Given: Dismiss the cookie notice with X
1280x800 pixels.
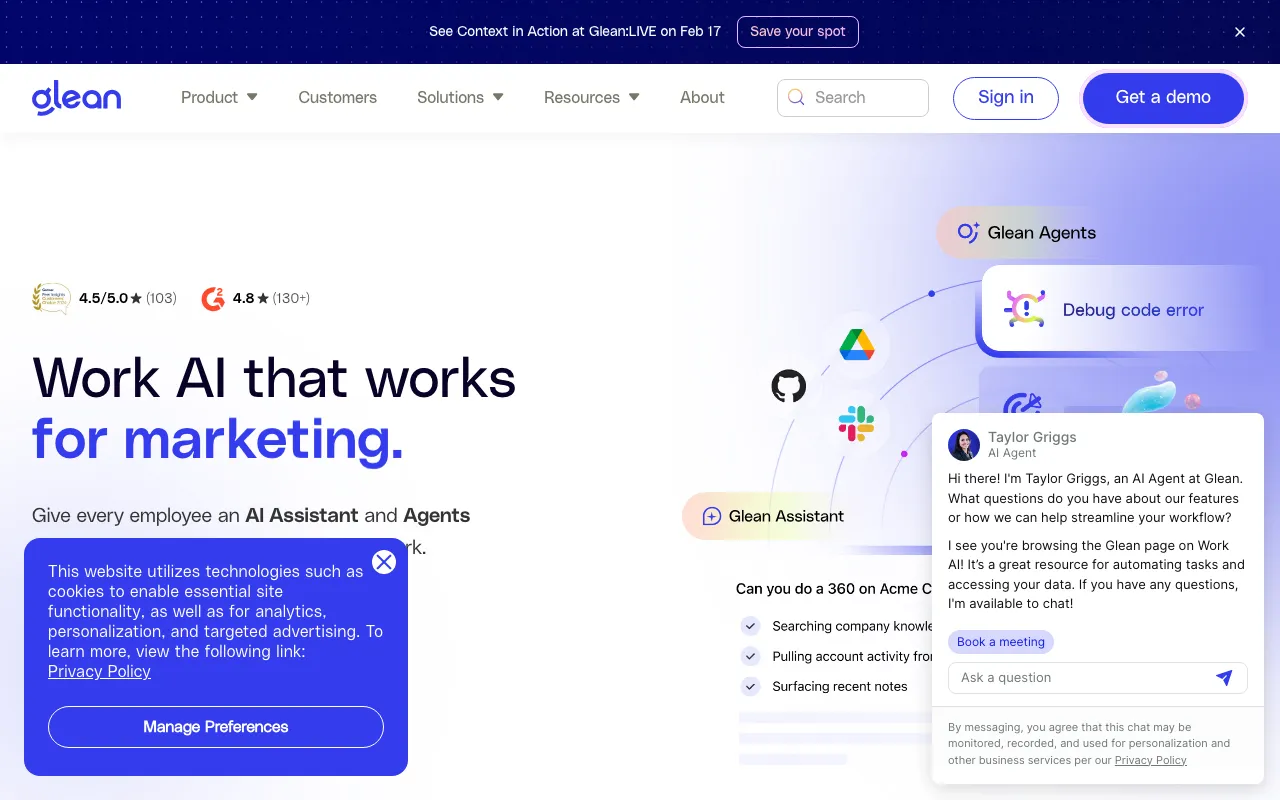Looking at the screenshot, I should 384,562.
